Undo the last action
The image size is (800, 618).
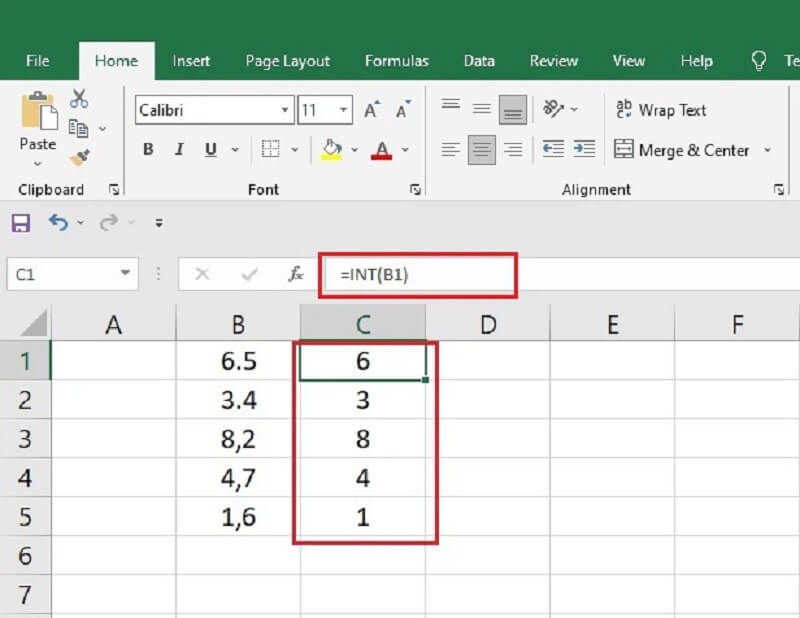click(x=58, y=223)
